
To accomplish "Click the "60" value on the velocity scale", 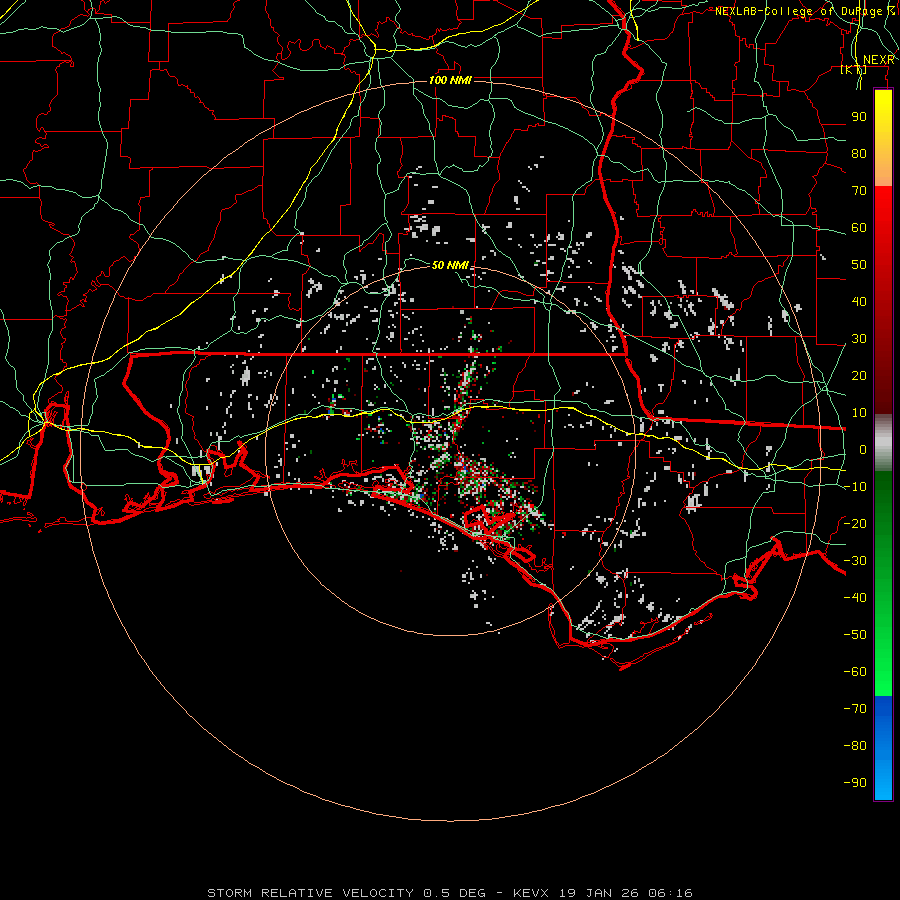I will click(859, 227).
